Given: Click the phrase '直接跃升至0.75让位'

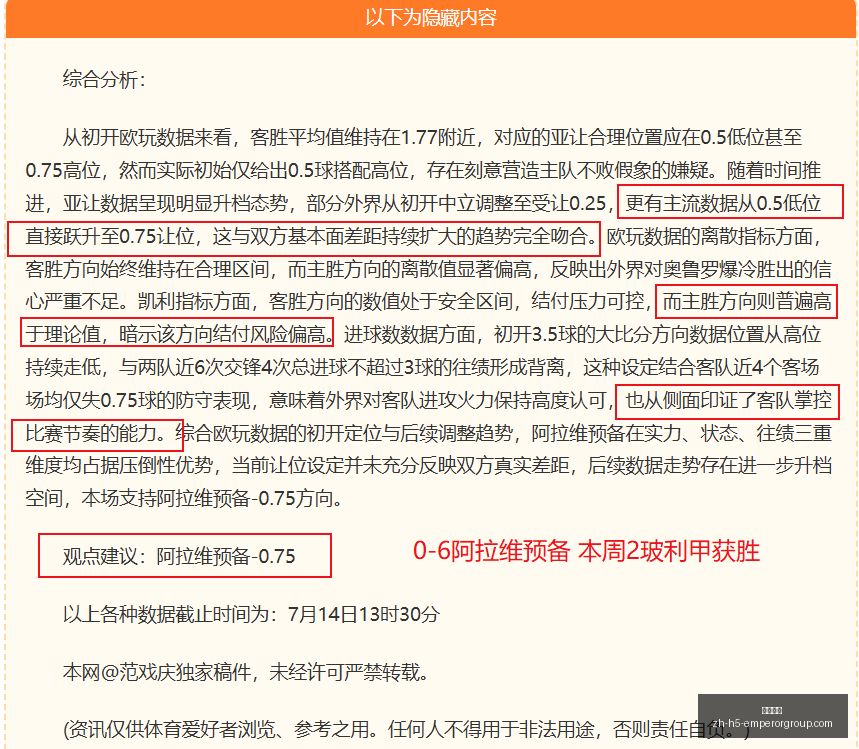Looking at the screenshot, I should 110,236.
